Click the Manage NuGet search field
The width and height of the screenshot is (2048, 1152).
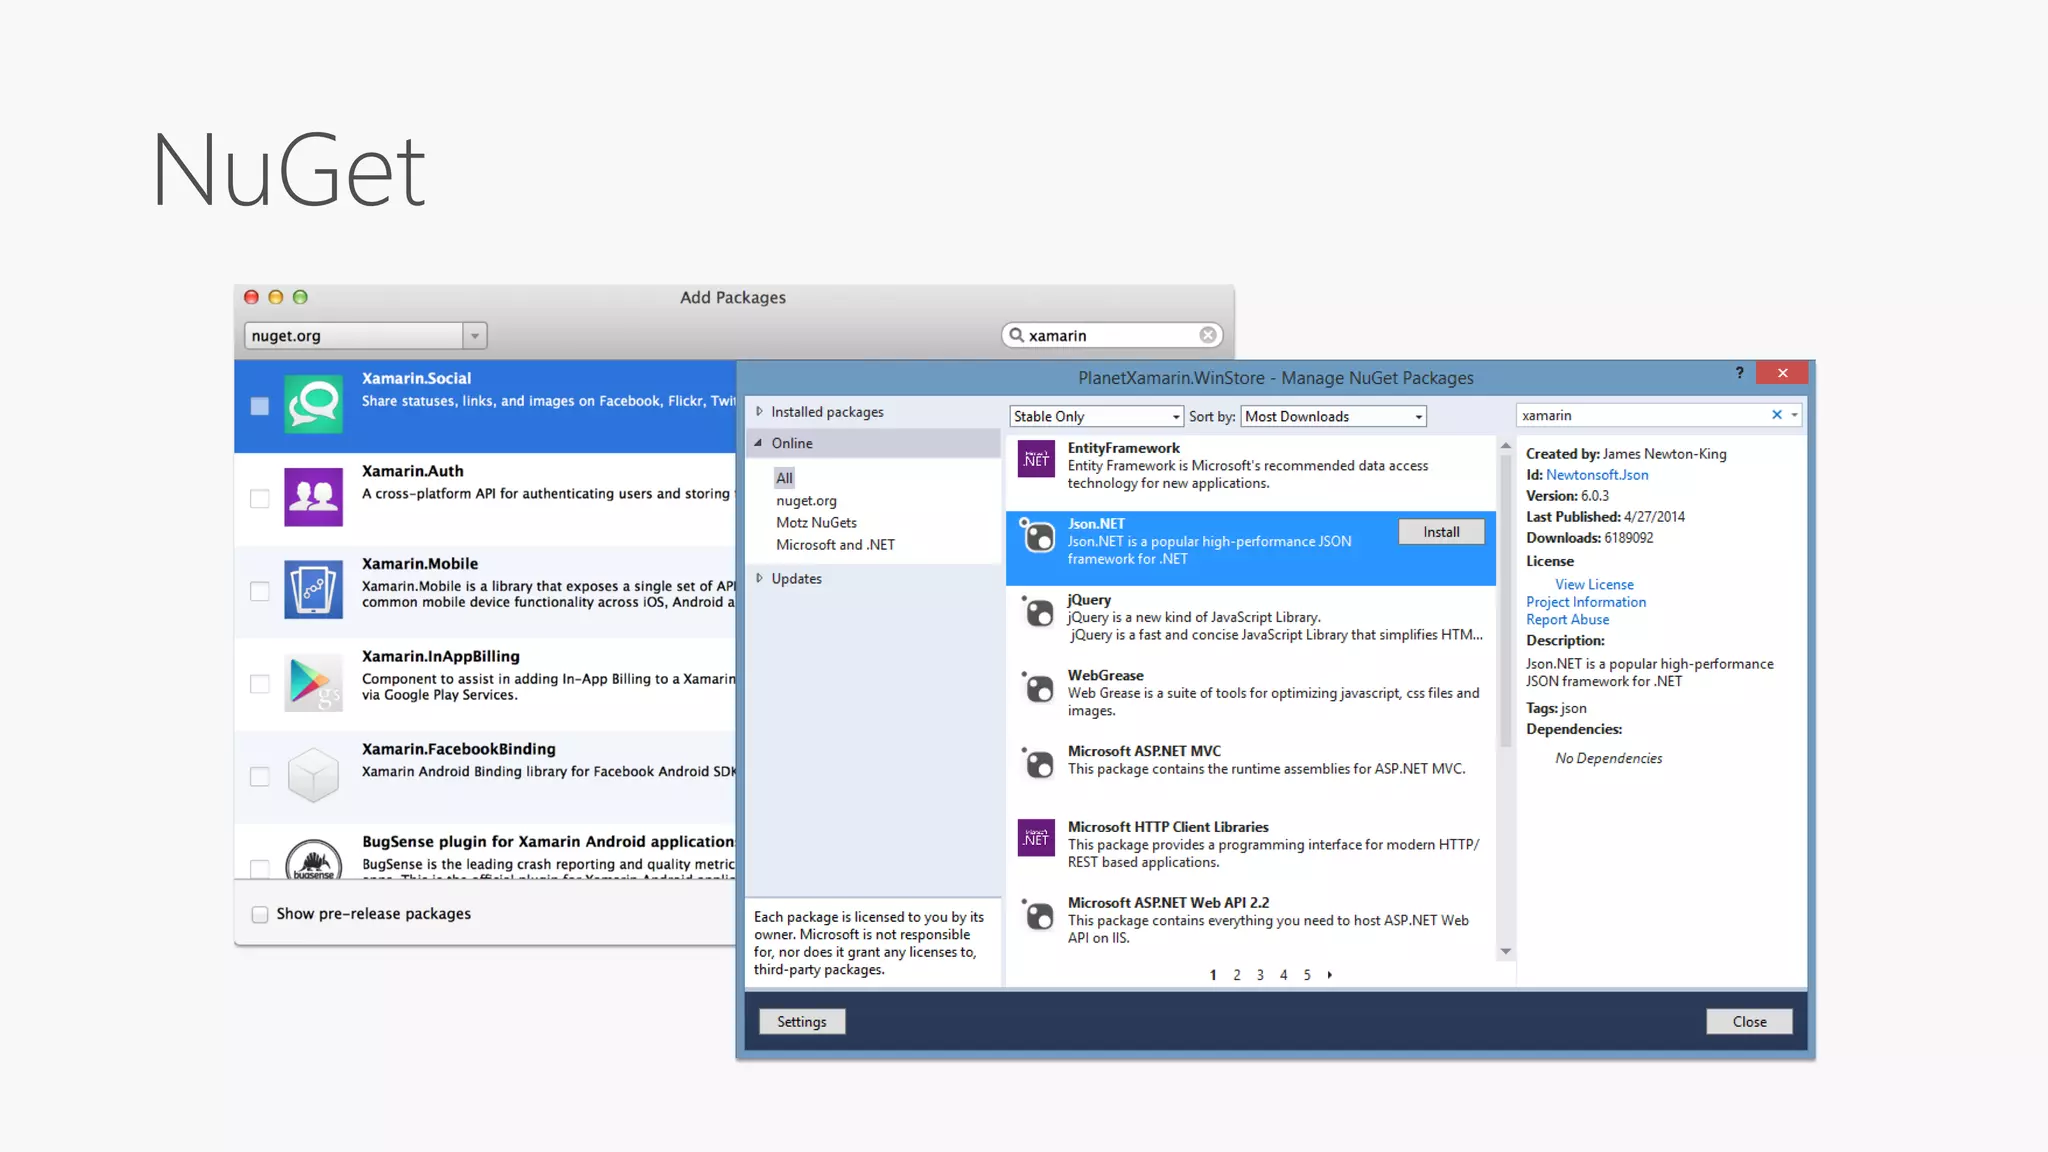pos(1640,415)
